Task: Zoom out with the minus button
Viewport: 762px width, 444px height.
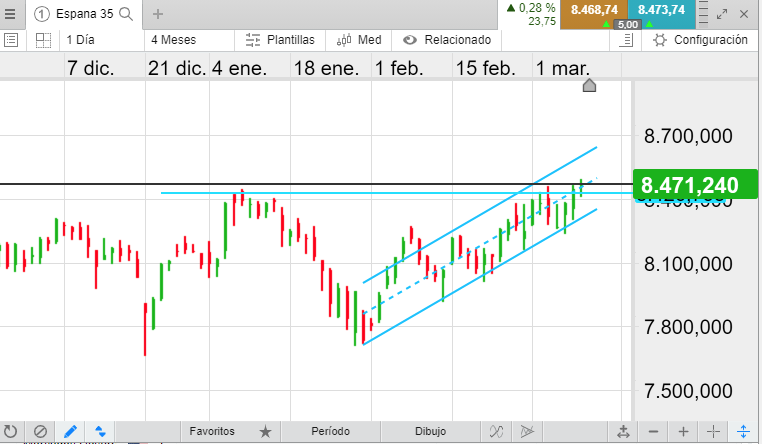Action: click(x=654, y=431)
